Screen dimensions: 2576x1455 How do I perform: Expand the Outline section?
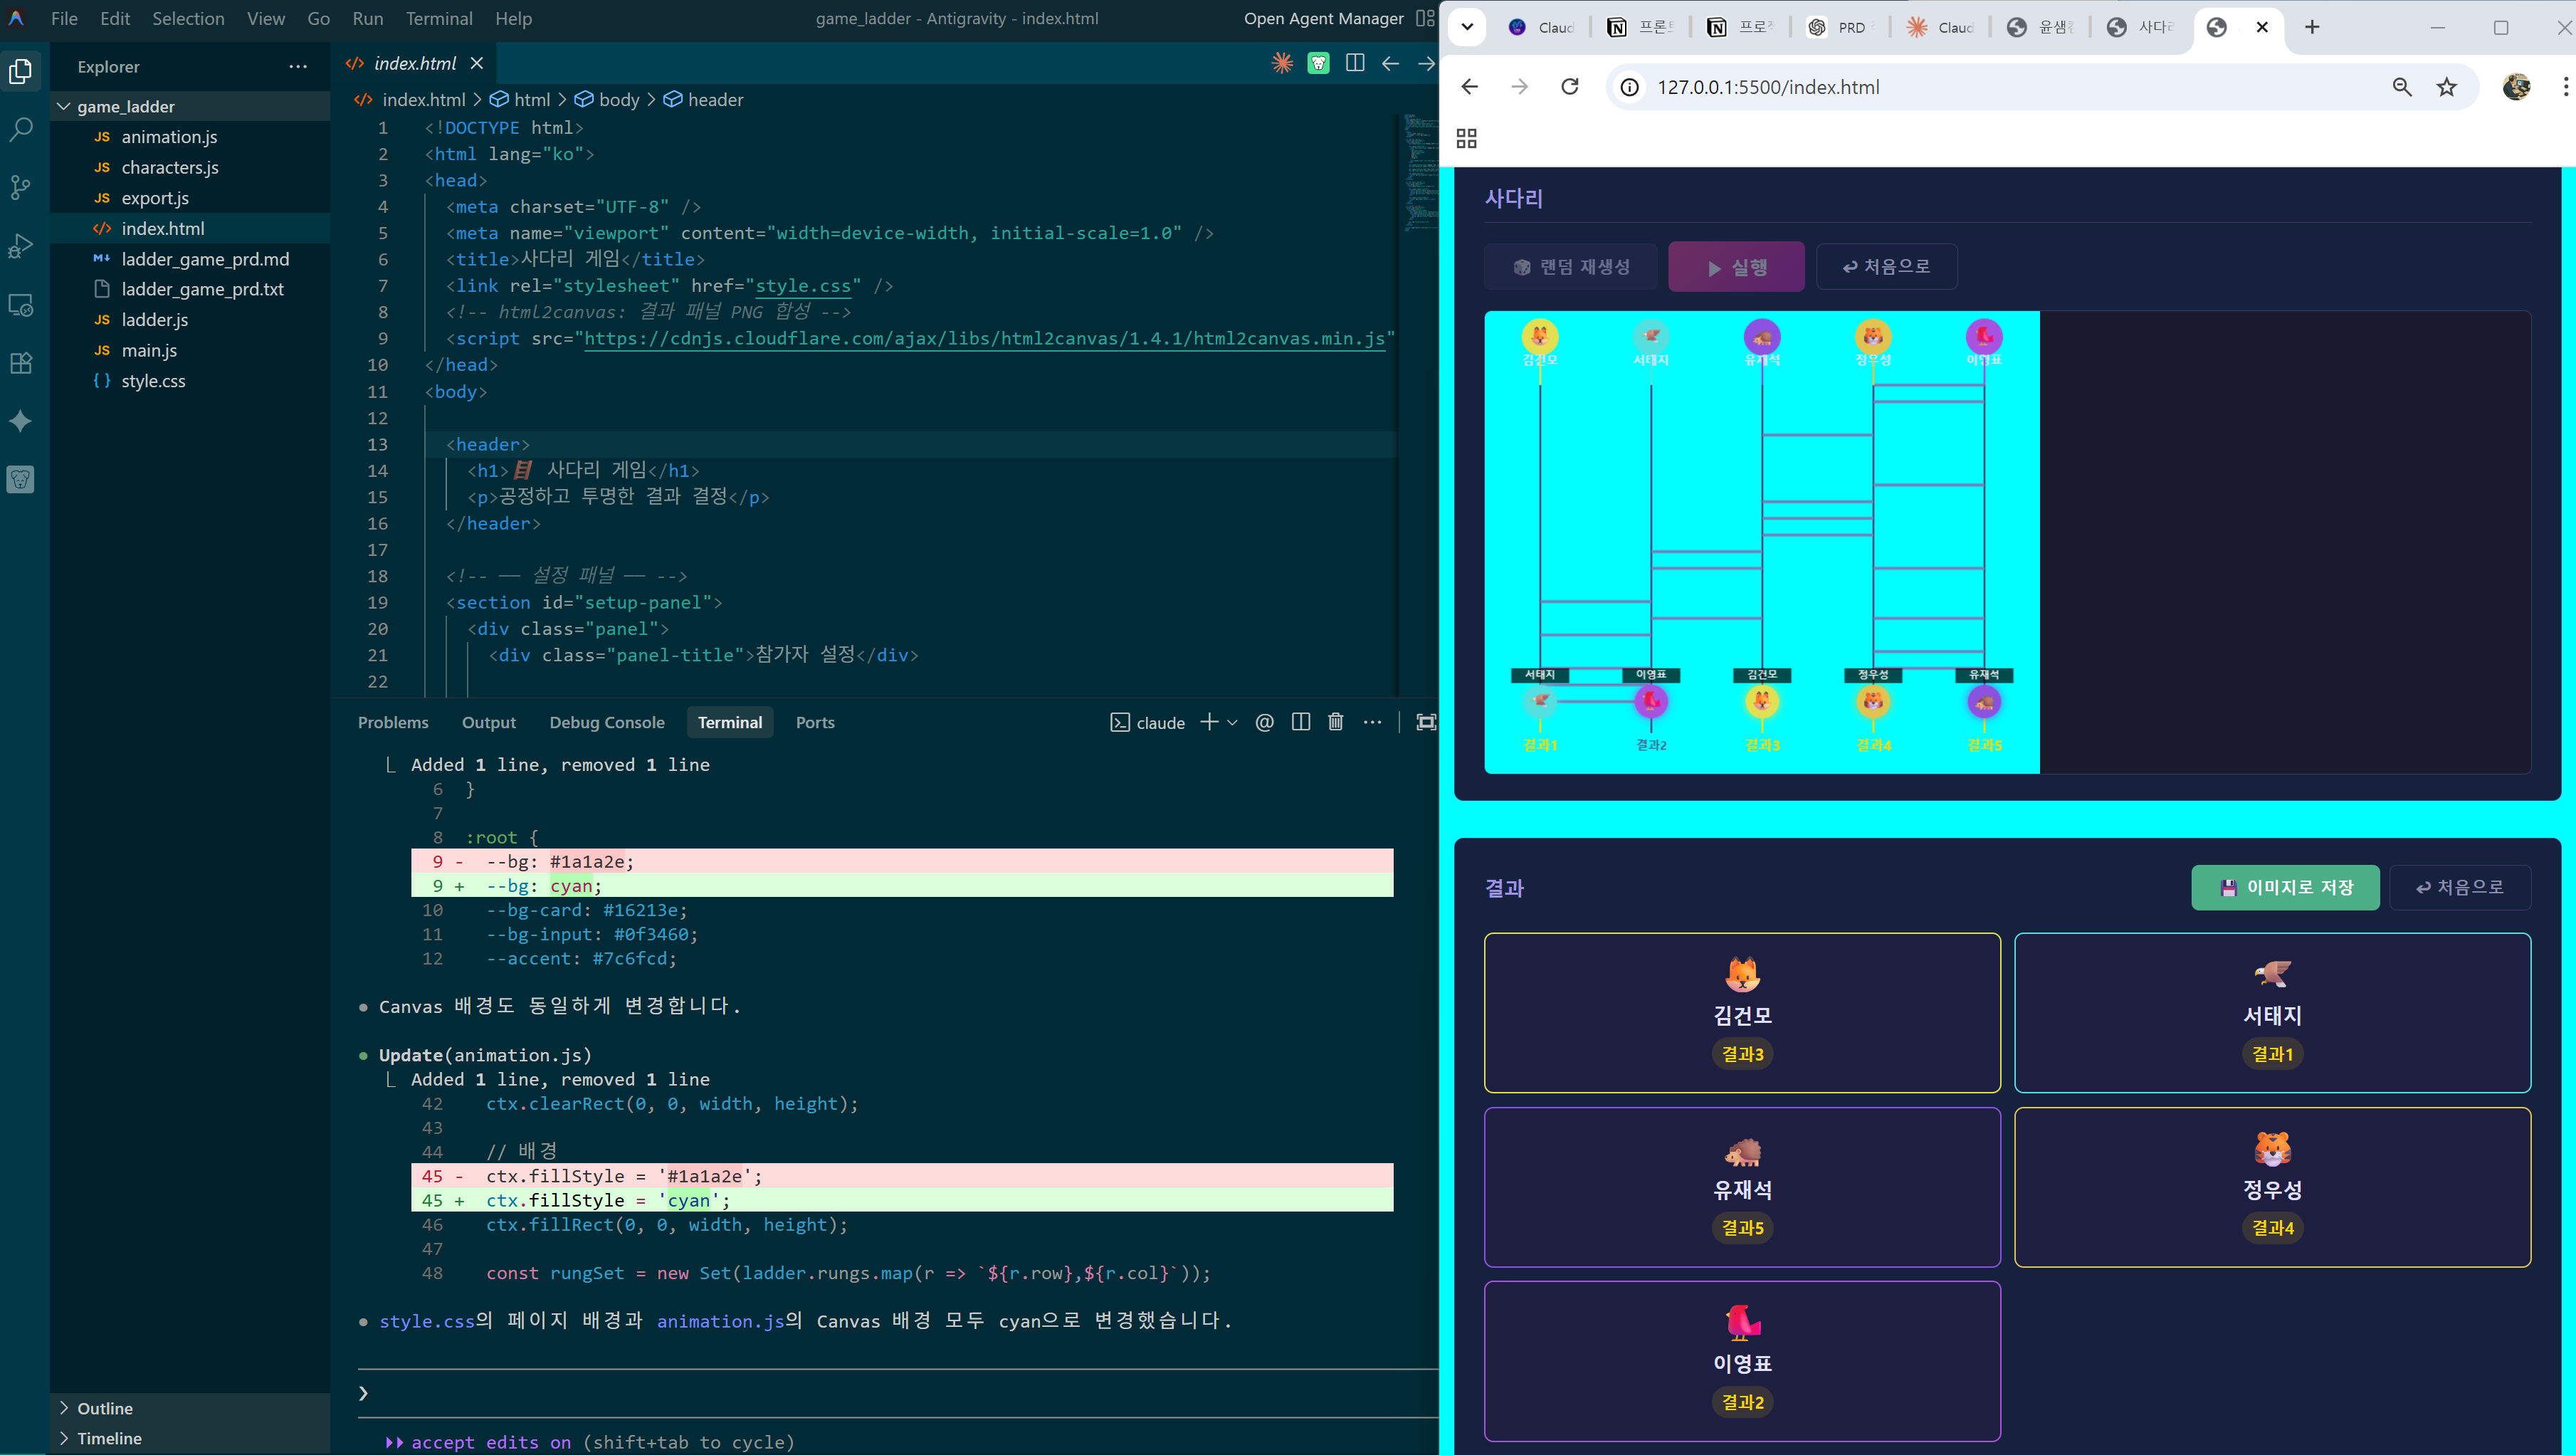point(104,1408)
